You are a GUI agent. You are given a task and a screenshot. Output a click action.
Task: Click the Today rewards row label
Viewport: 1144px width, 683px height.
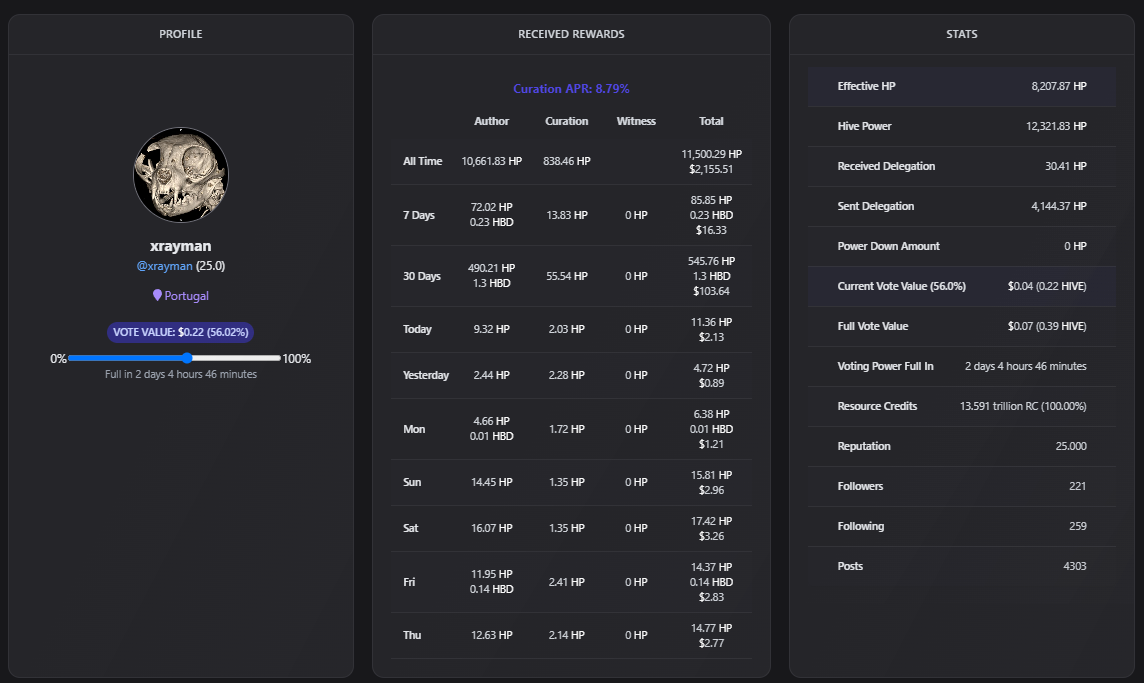click(x=418, y=329)
